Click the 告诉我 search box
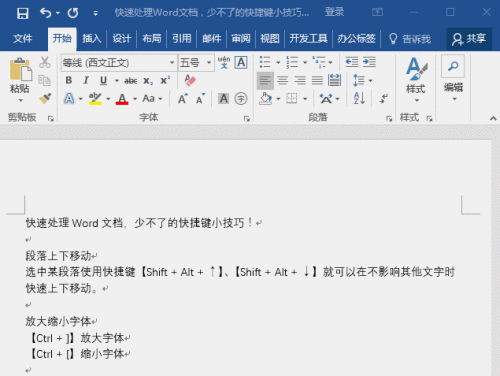The image size is (500, 376). pyautogui.click(x=410, y=39)
